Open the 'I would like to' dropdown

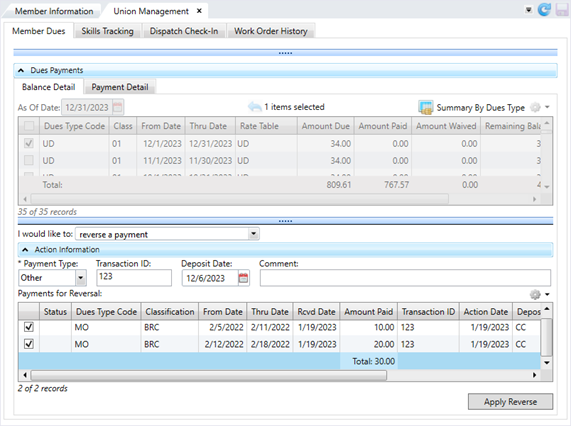click(x=253, y=234)
